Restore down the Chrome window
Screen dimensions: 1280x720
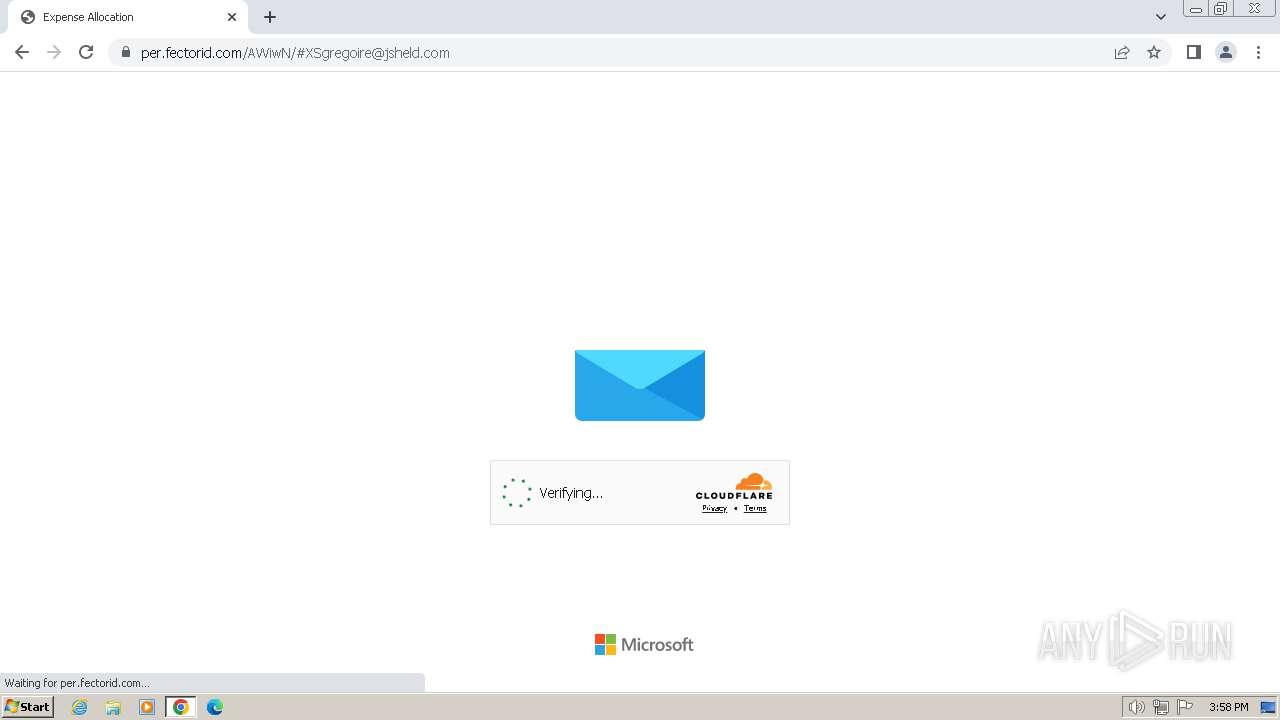coord(1221,9)
